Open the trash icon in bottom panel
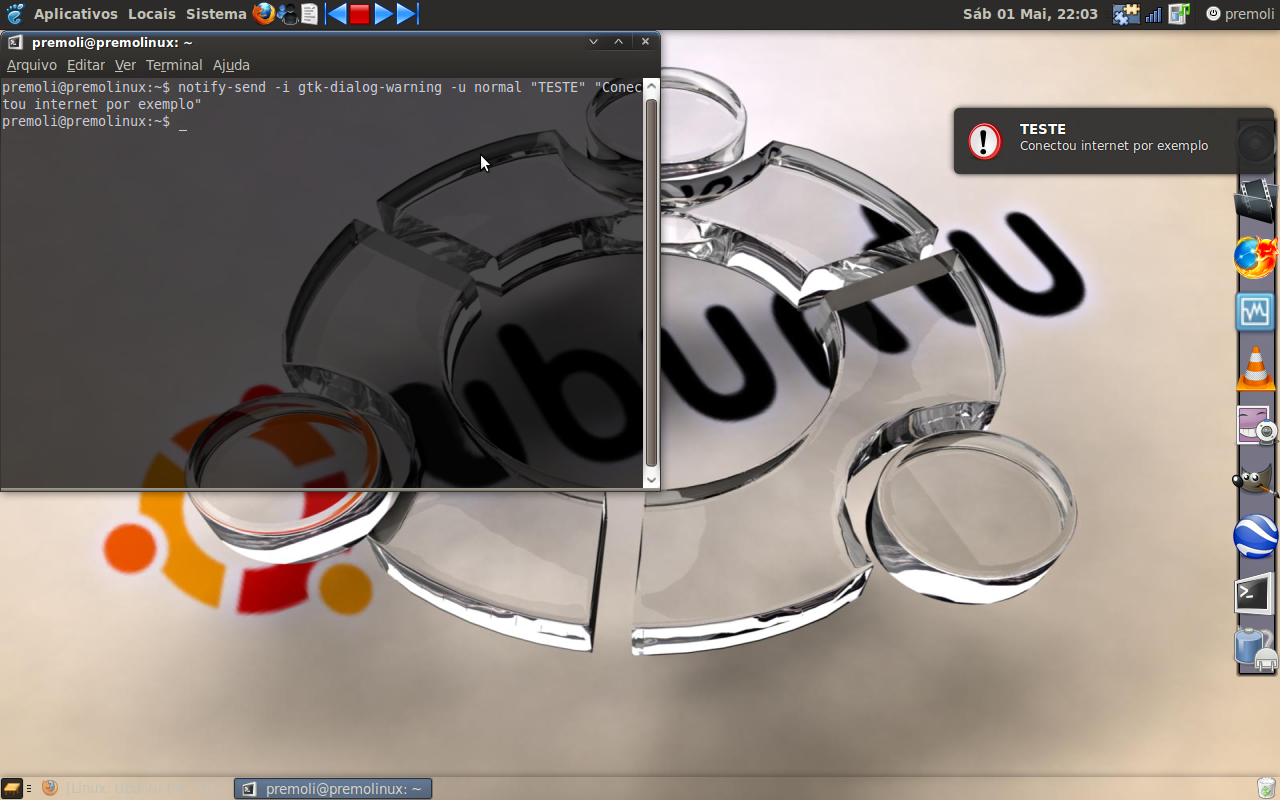This screenshot has height=800, width=1280. pos(1266,788)
